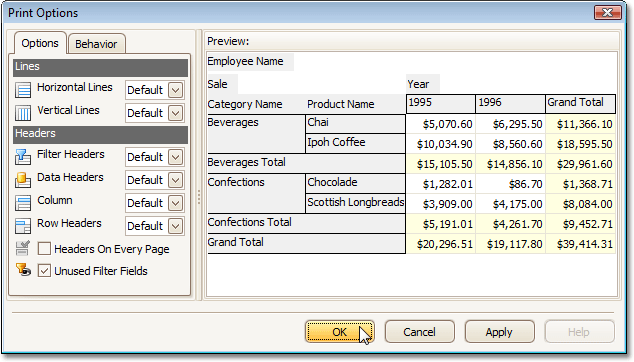
Task: Click the Headers section header
Action: point(100,134)
